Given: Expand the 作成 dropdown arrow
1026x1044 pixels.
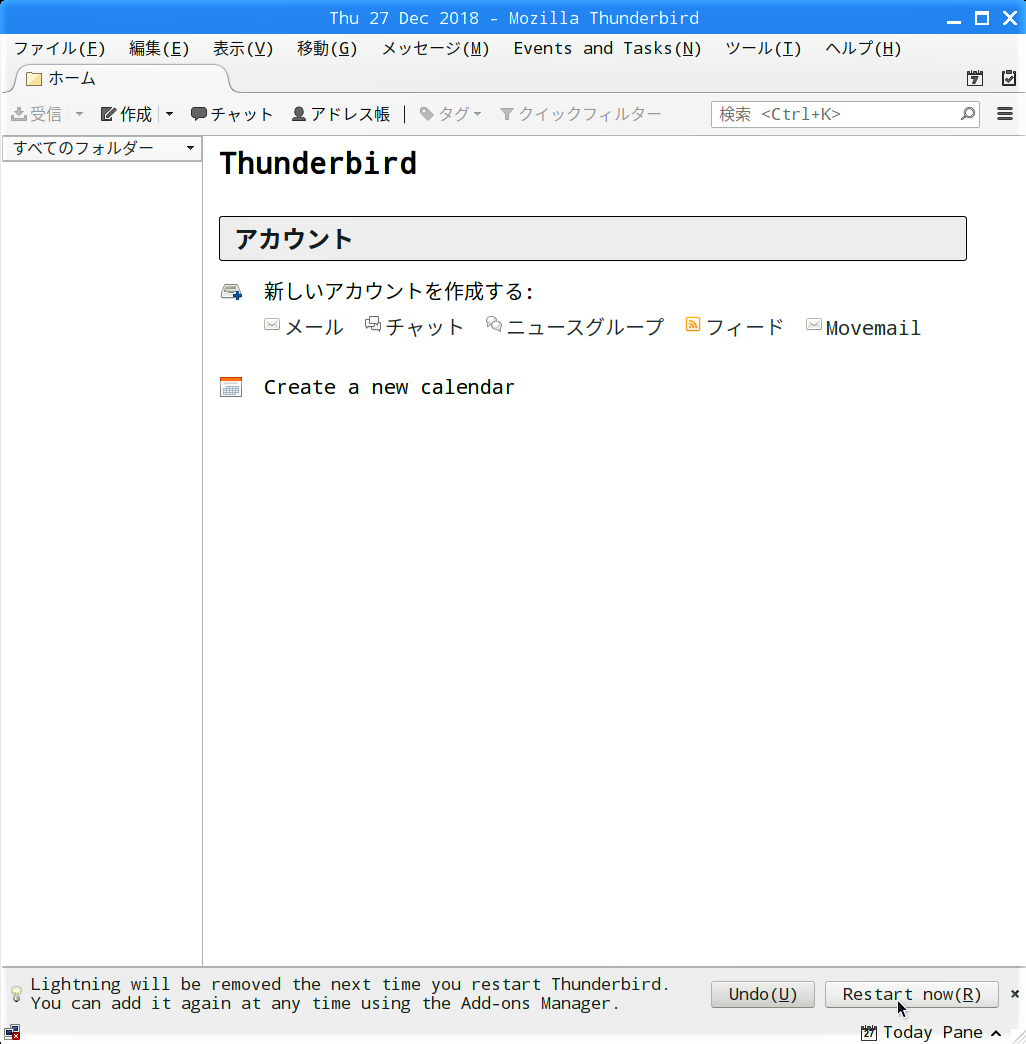Looking at the screenshot, I should coord(169,114).
